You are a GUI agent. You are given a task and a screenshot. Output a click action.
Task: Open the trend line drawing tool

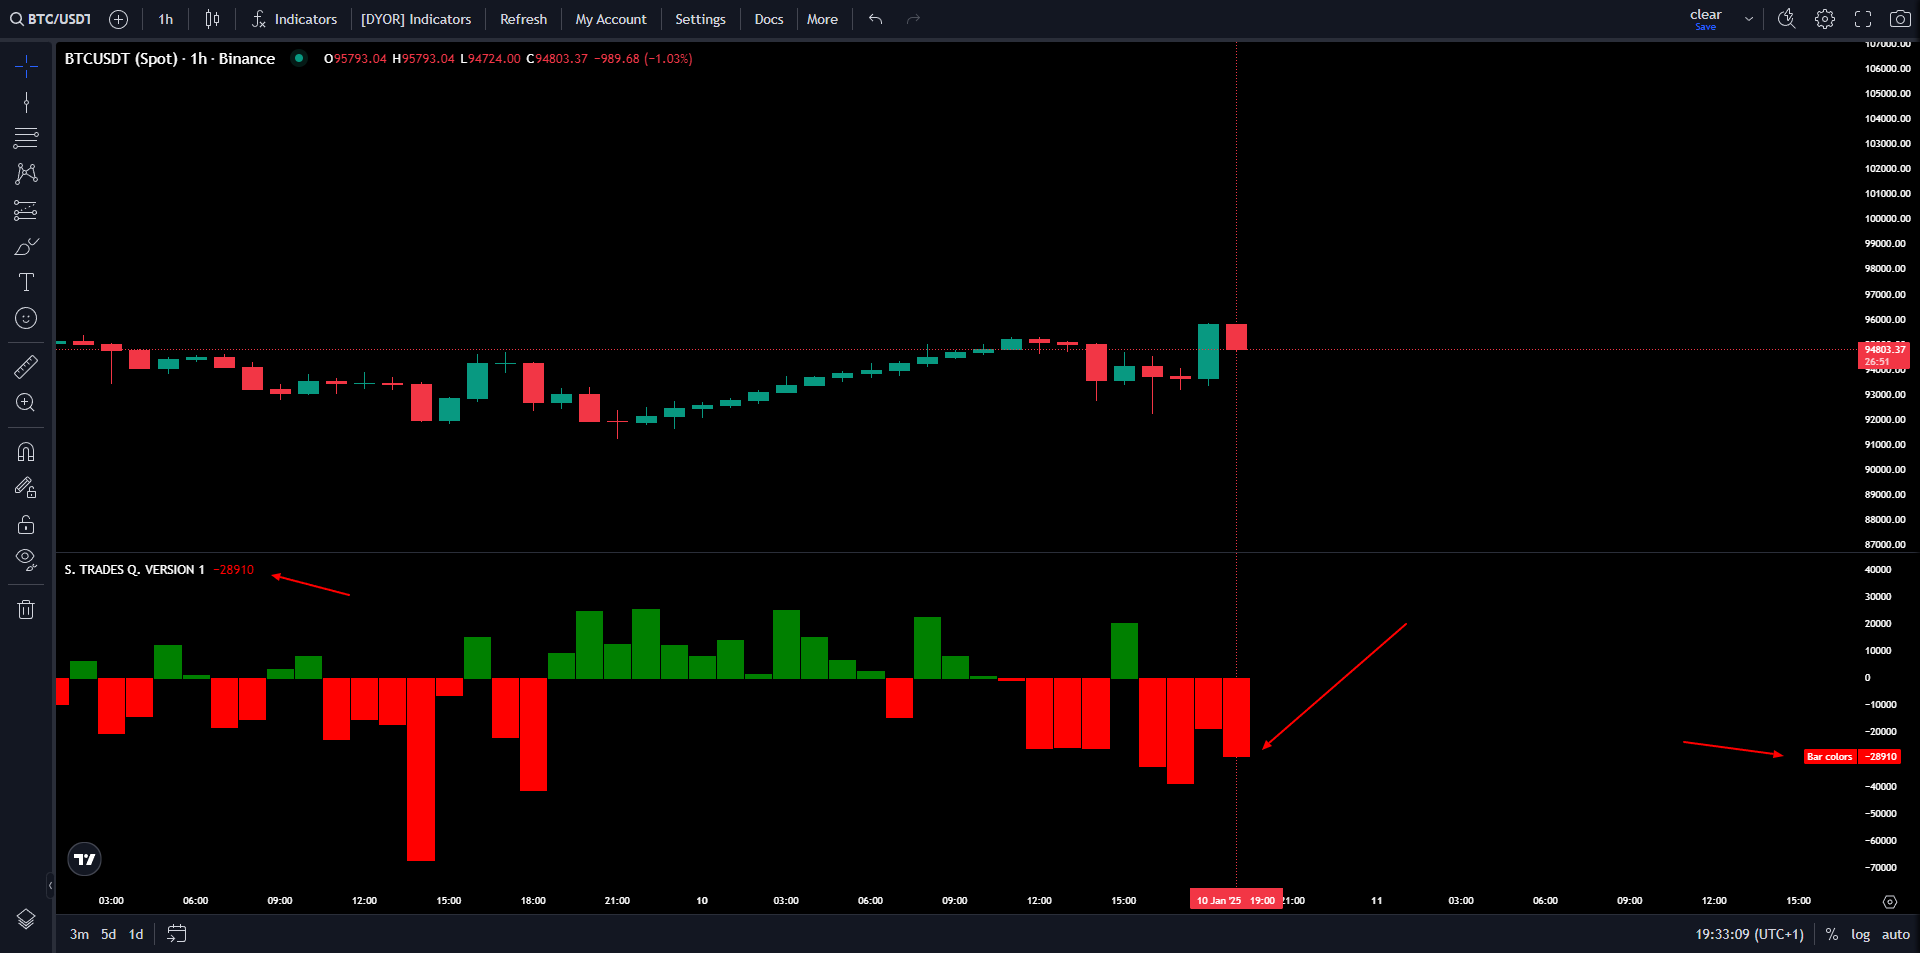coord(26,102)
